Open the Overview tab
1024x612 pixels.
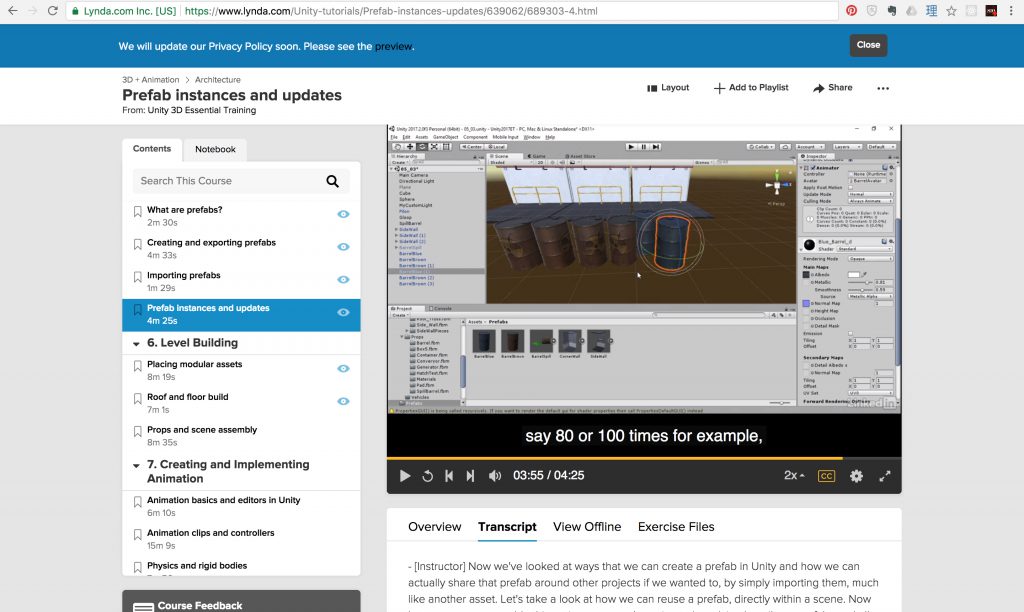pos(434,526)
